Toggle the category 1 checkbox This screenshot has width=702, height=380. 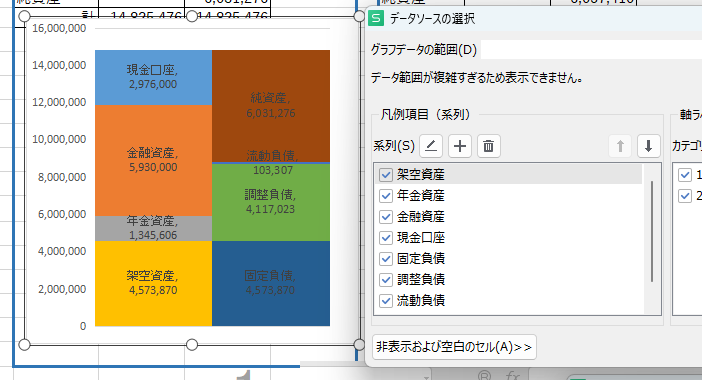[x=685, y=175]
